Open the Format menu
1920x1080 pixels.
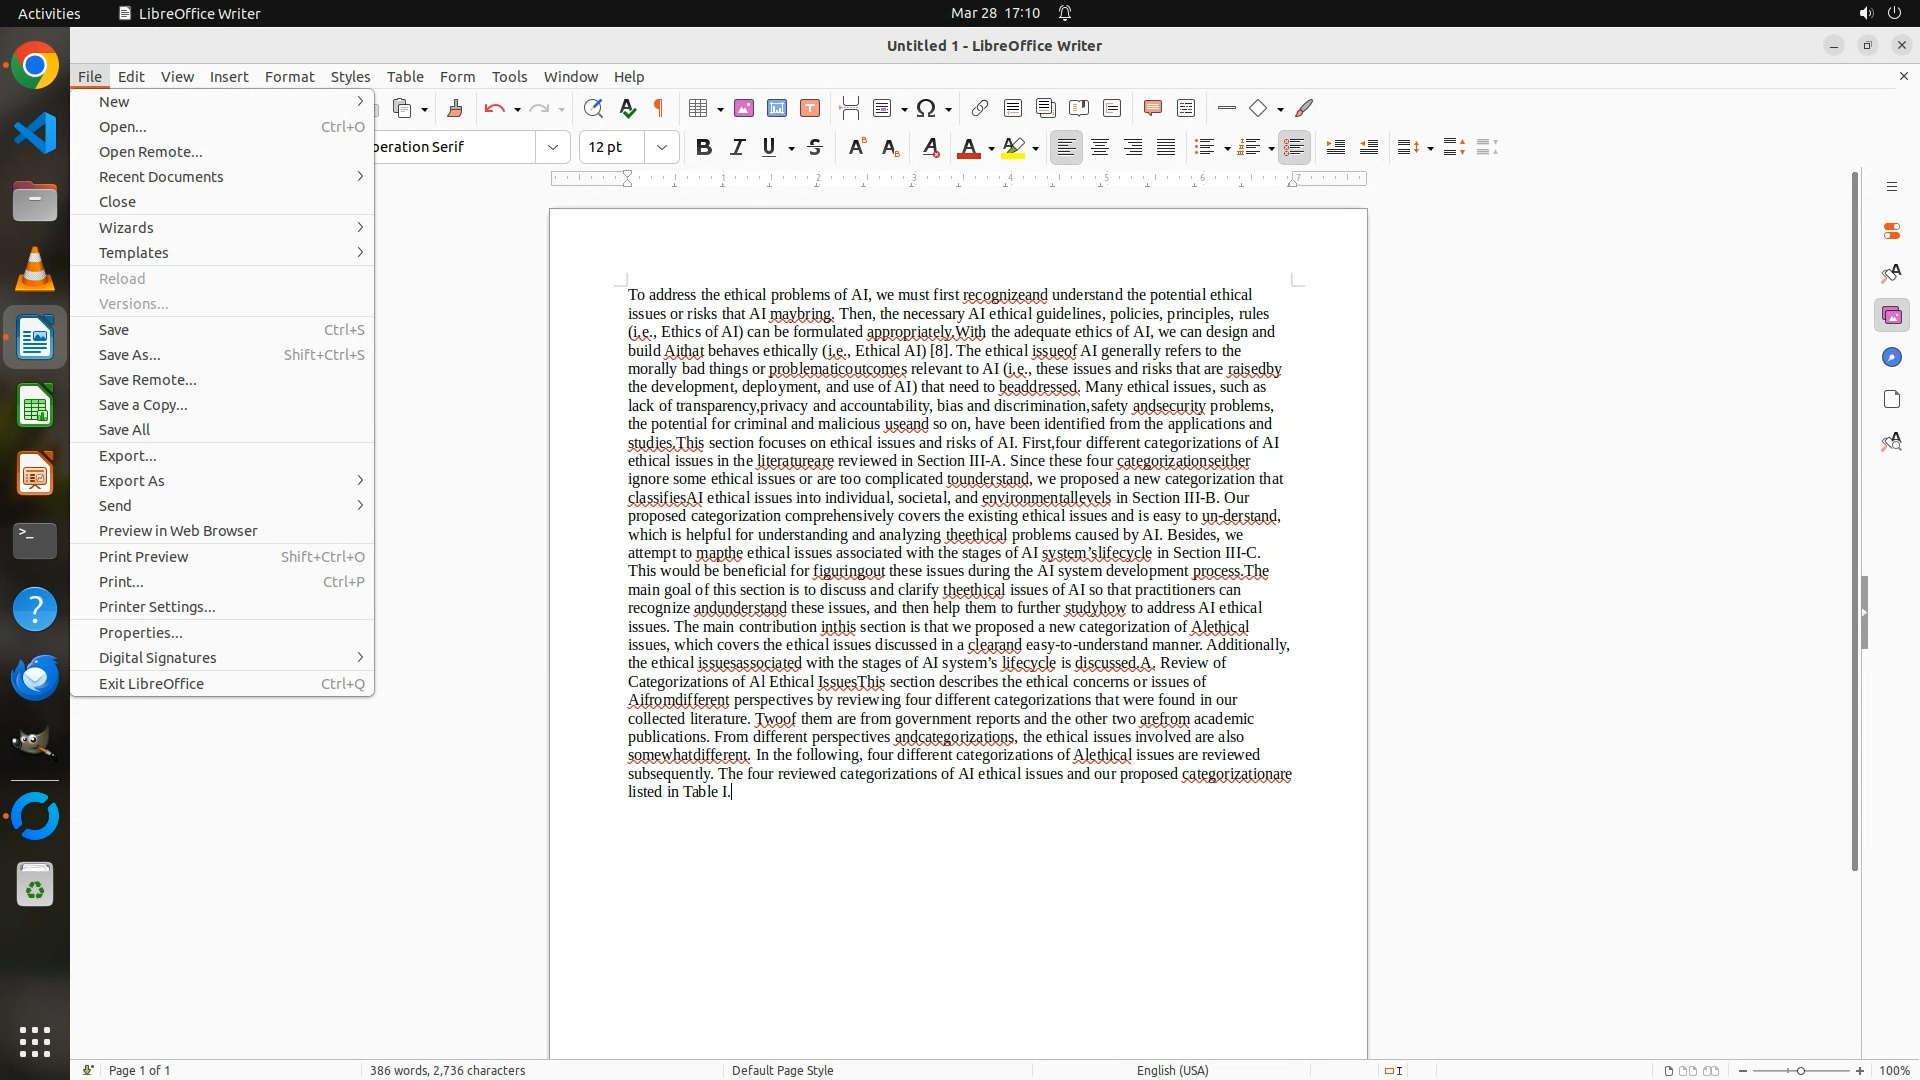289,77
